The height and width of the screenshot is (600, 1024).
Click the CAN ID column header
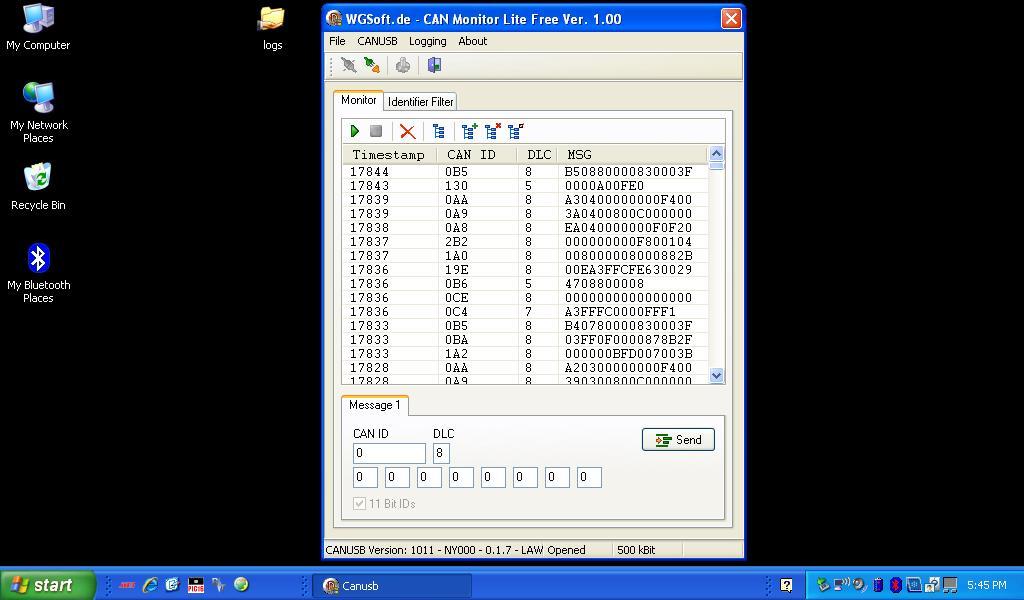[x=477, y=155]
